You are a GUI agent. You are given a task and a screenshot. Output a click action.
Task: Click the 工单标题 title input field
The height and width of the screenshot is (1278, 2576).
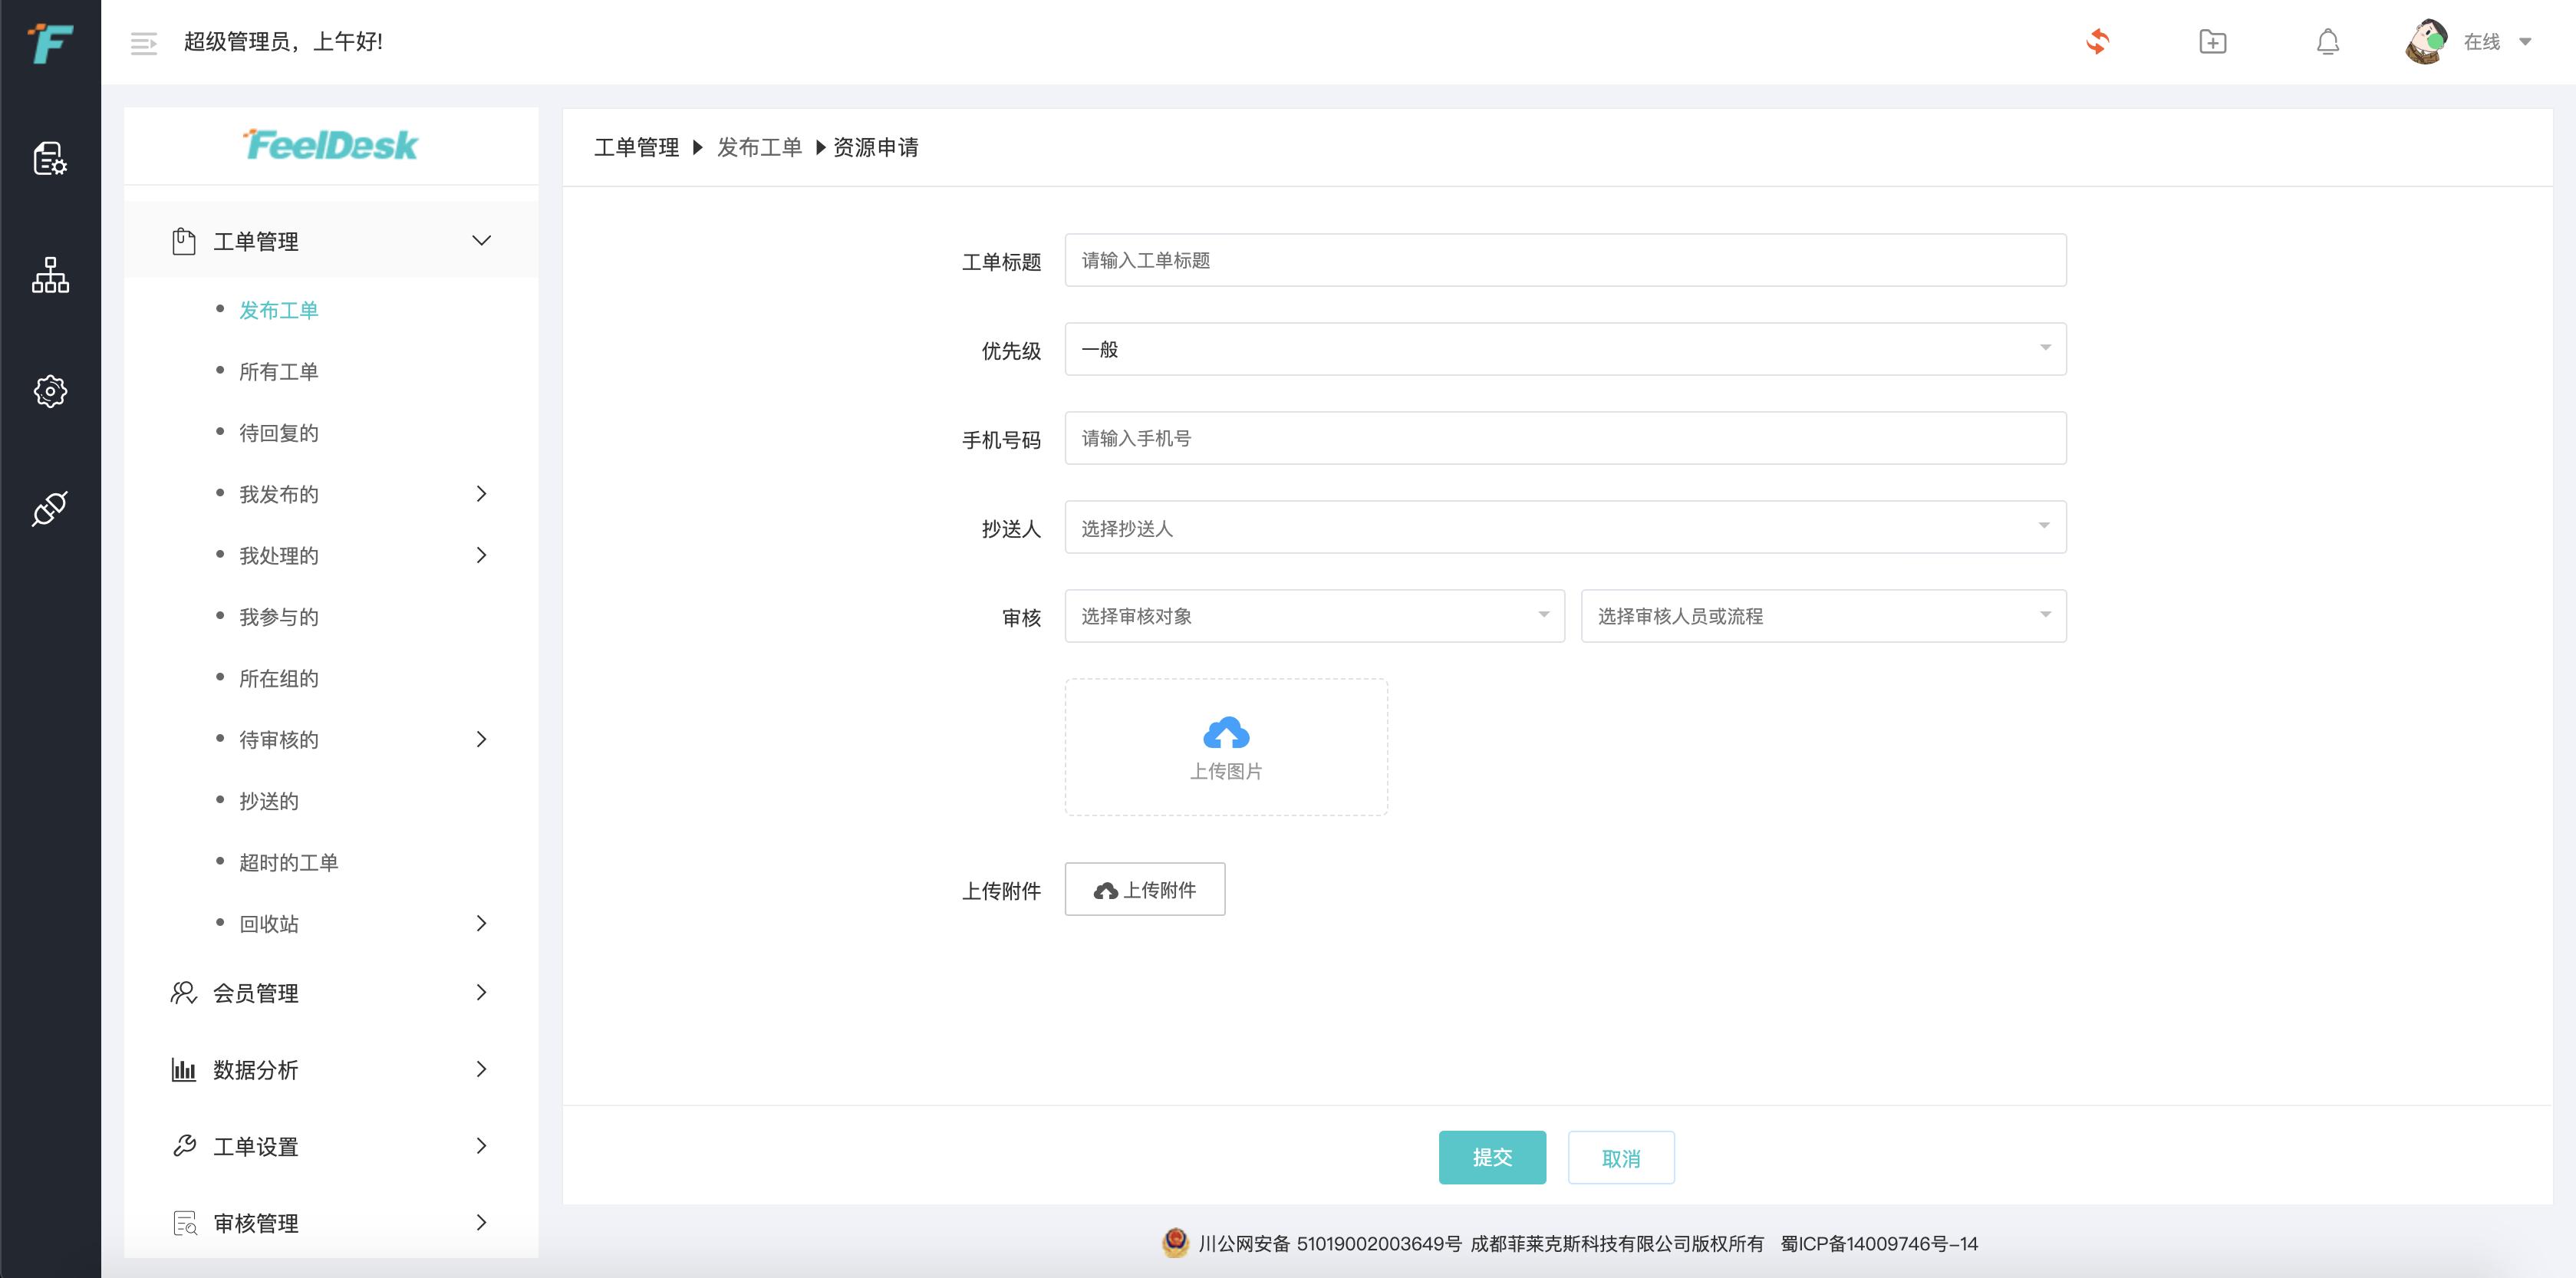tap(1565, 260)
